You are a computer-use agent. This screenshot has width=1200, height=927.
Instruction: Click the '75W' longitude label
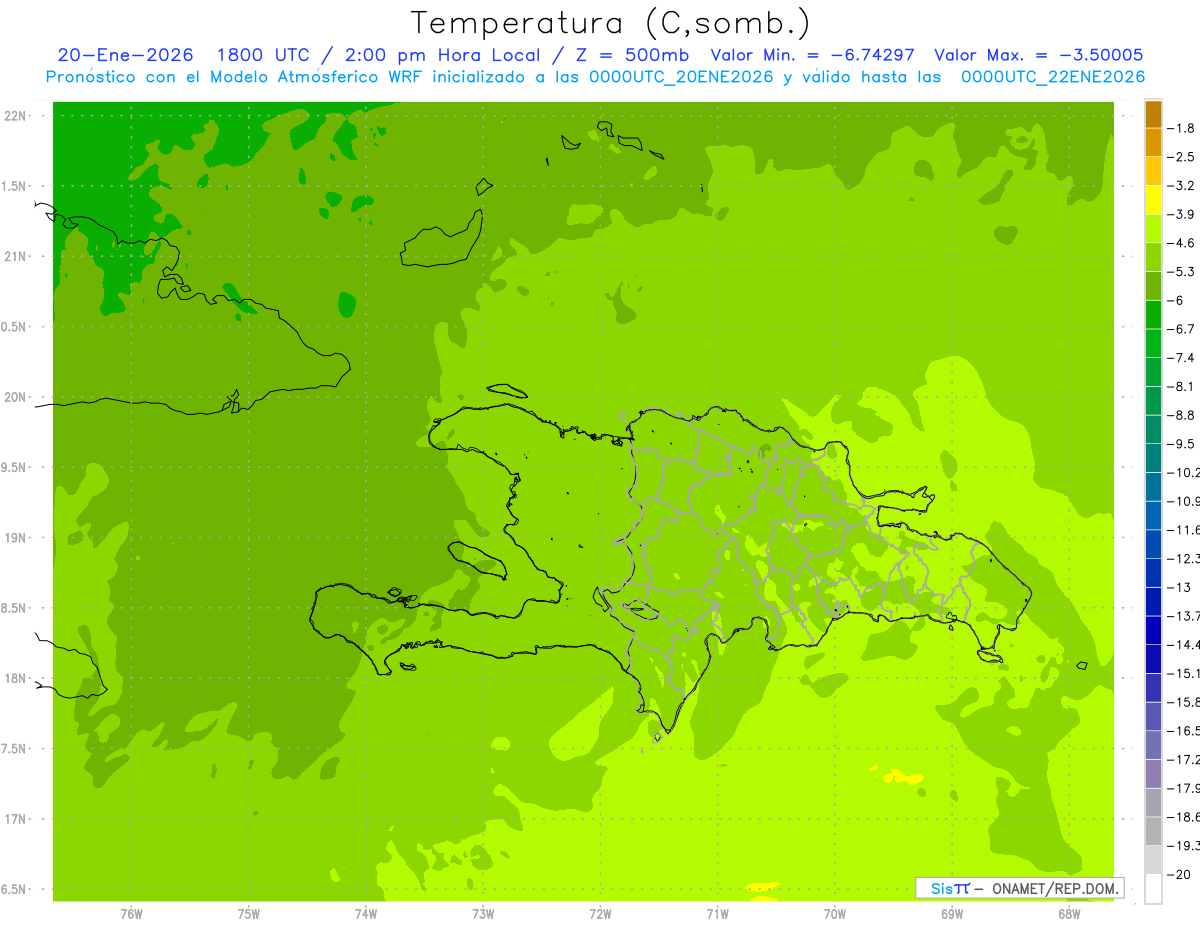[249, 914]
